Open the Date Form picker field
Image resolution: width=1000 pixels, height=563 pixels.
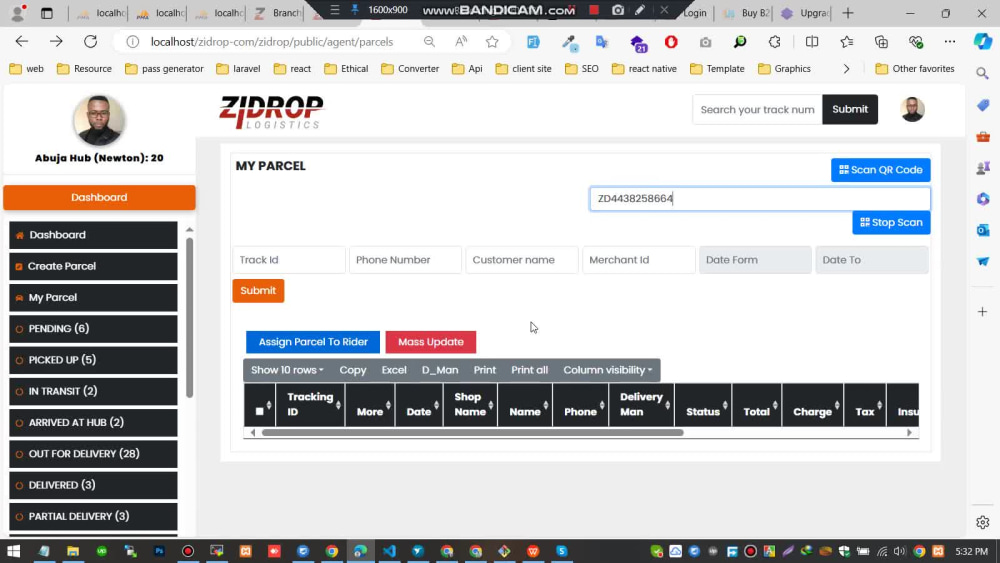click(755, 260)
